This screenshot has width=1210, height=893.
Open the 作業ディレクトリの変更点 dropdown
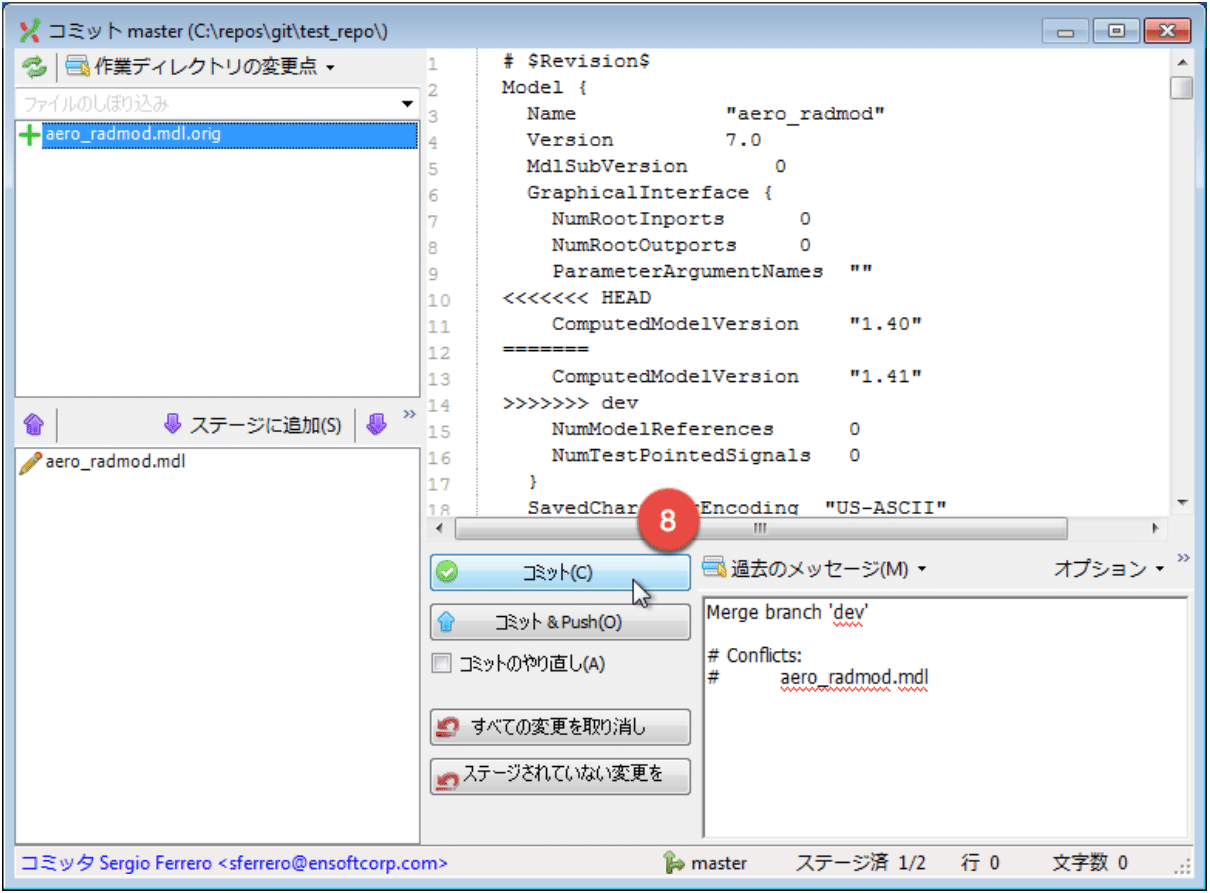pyautogui.click(x=200, y=68)
